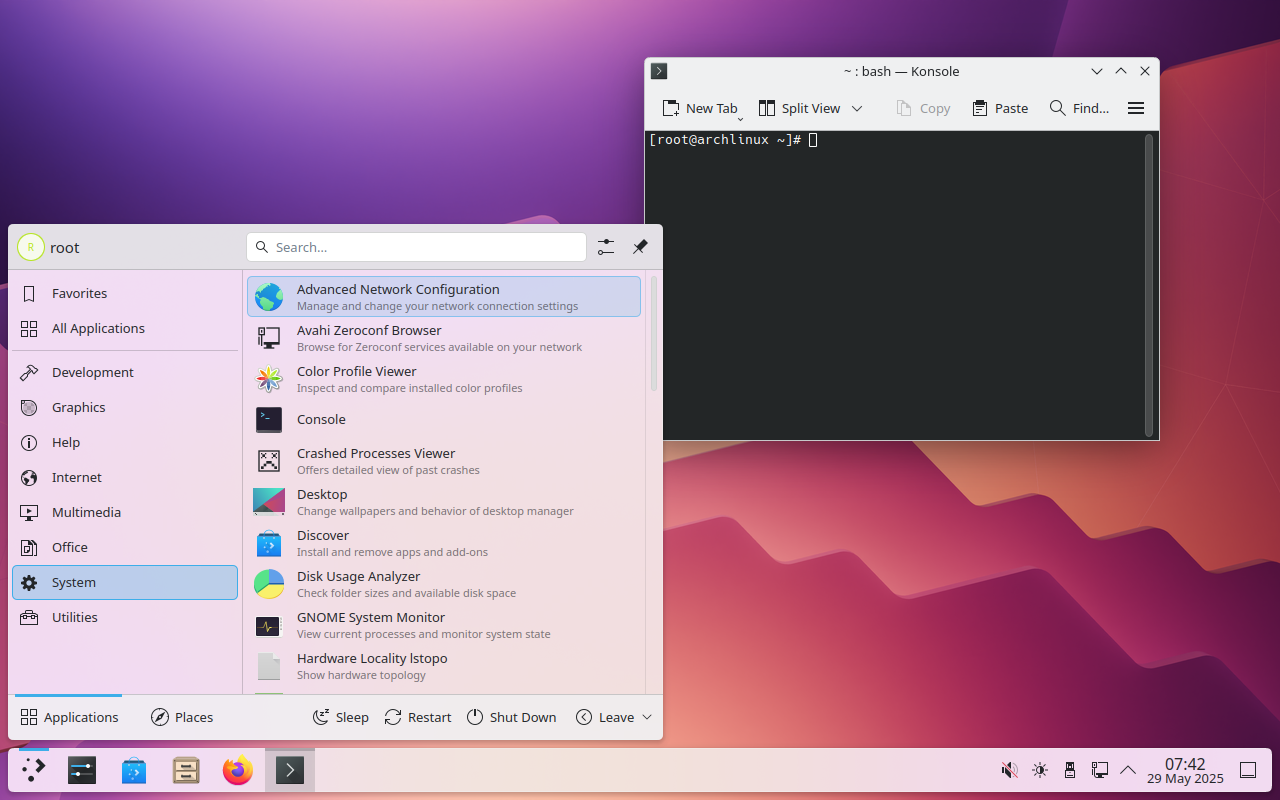Click muted audio volume tray icon
The image size is (1280, 800).
coord(1010,770)
